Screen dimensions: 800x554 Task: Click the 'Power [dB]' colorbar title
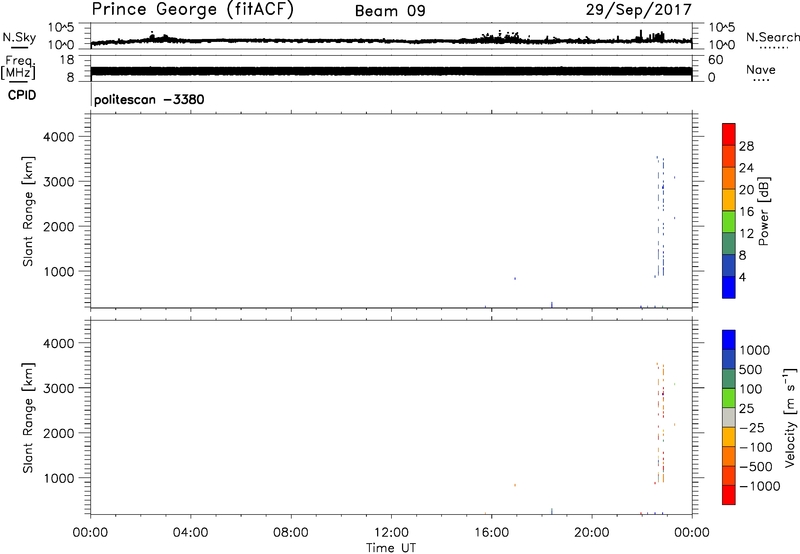pyautogui.click(x=763, y=211)
